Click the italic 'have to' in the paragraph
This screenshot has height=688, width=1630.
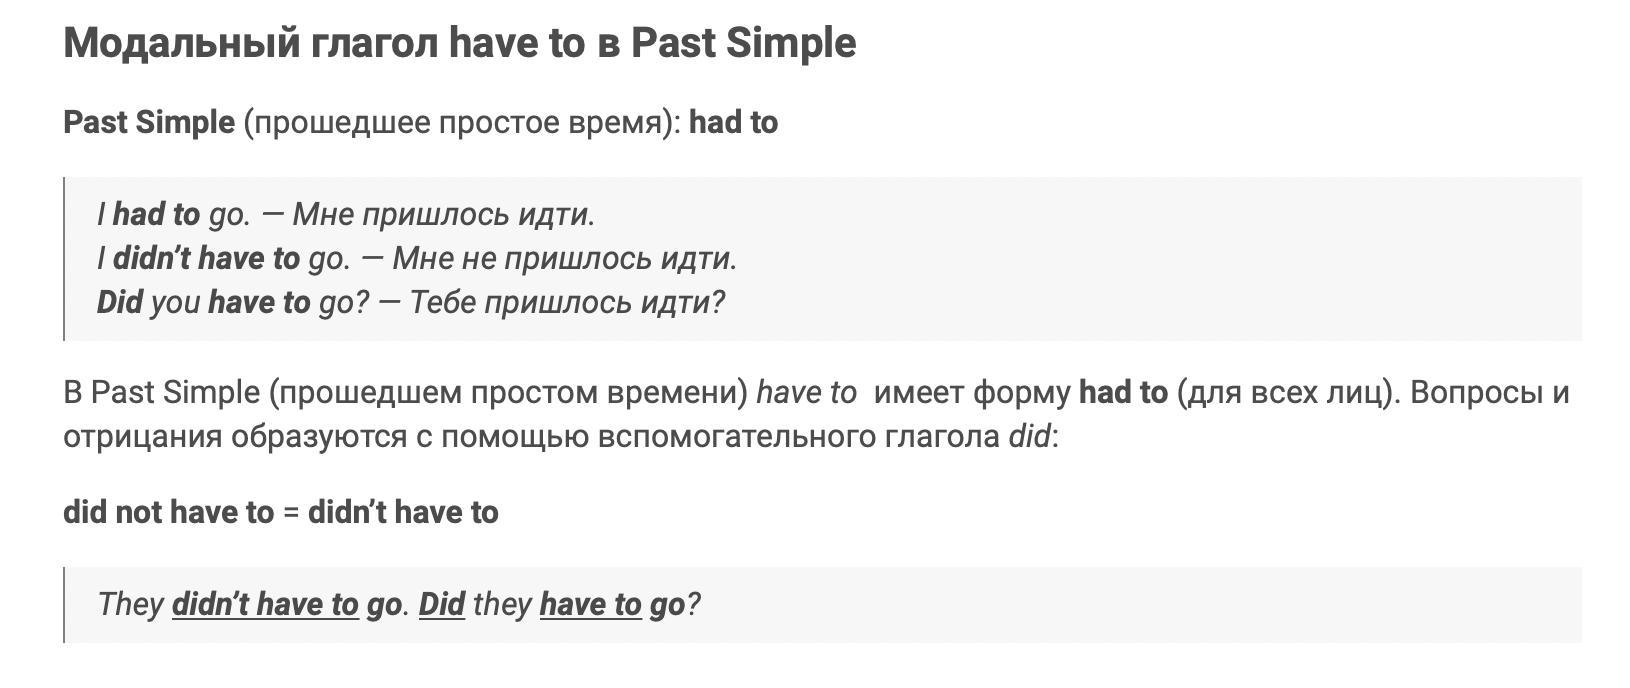807,392
